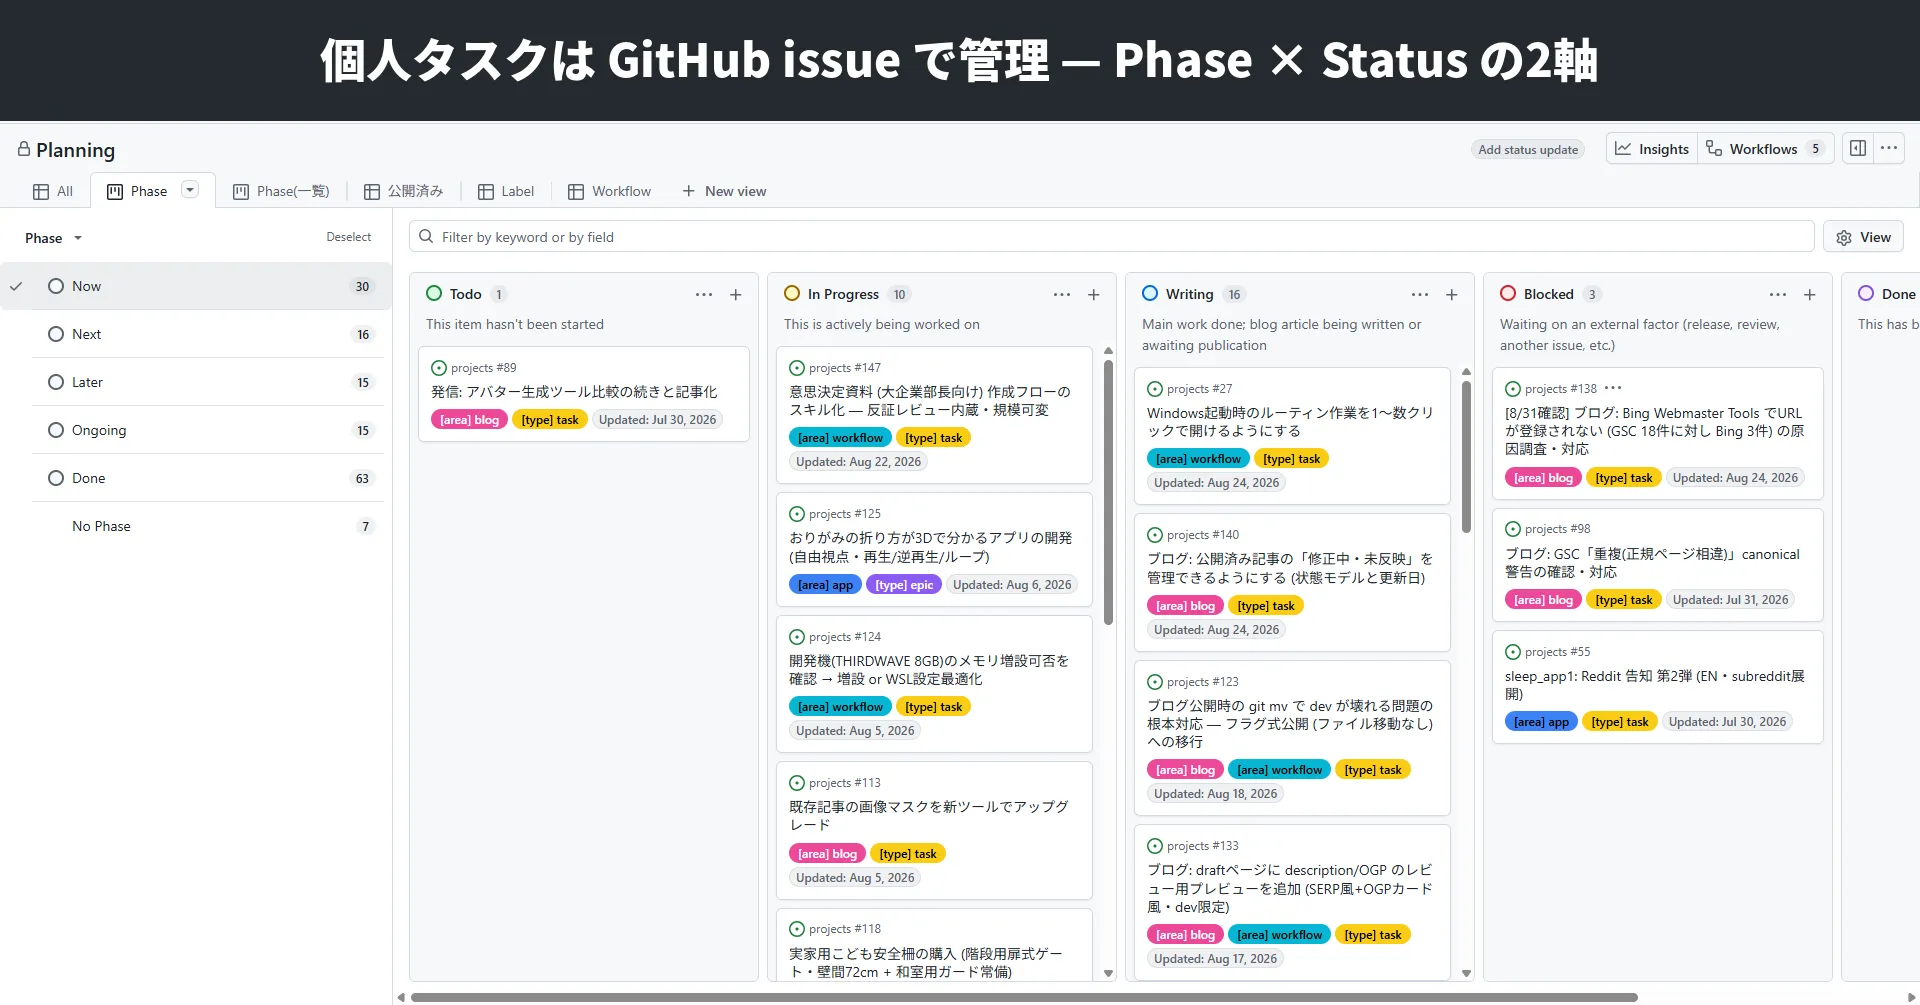
Task: Click open-issue status icon on #123
Action: (x=1155, y=682)
